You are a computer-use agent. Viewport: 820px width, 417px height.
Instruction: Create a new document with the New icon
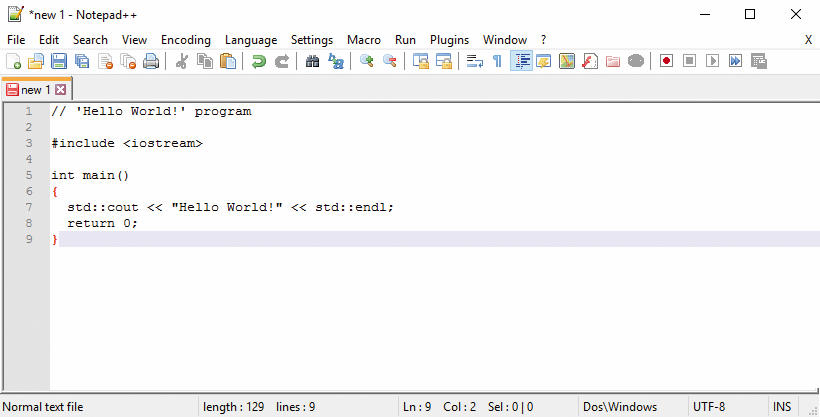(x=14, y=61)
